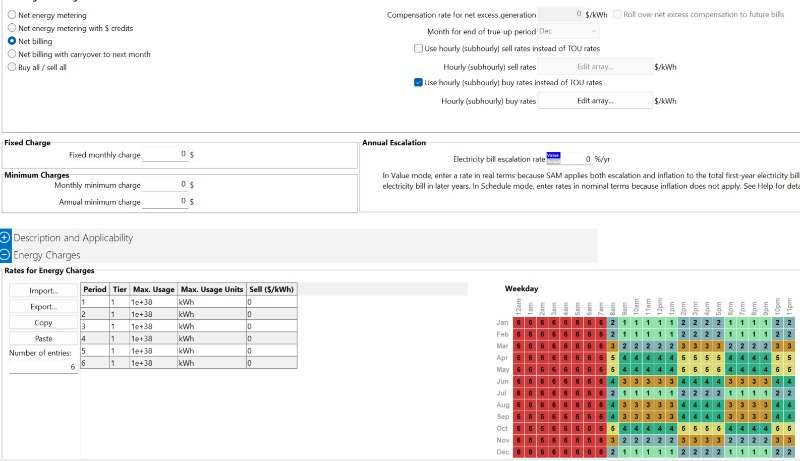Screen dimensions: 800x461
Task: Expand the Description and Applicability section
Action: 5,238
